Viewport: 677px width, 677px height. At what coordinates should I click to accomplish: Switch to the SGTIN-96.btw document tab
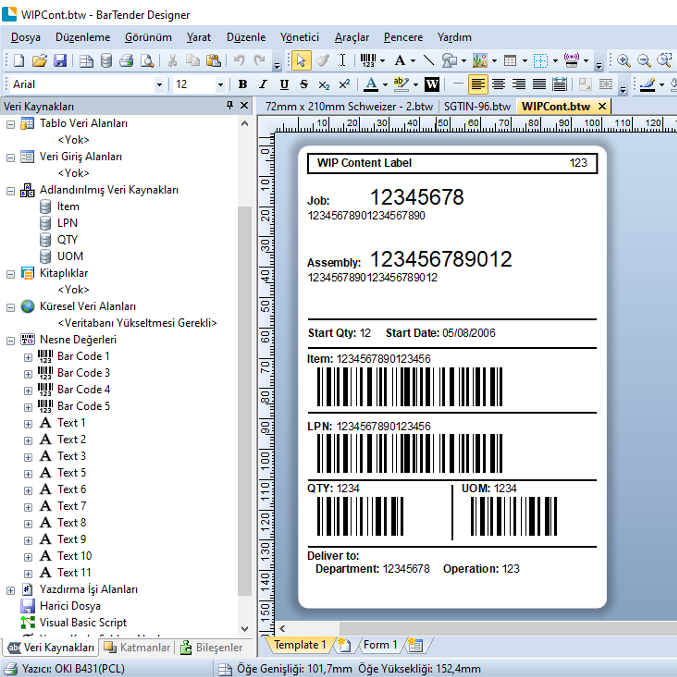tap(477, 106)
